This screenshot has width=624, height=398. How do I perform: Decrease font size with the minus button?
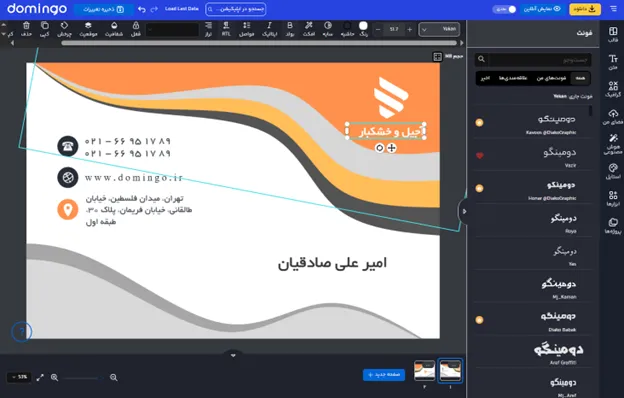[x=378, y=29]
